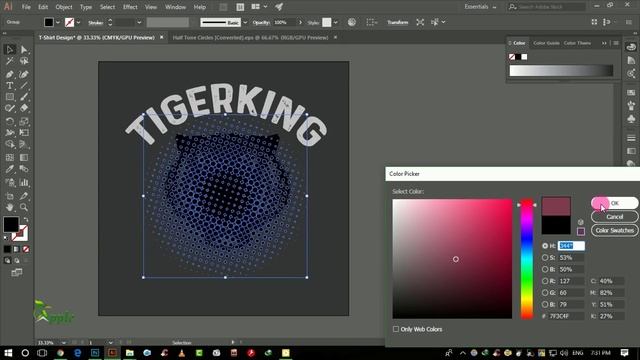Open the Effect menu

(130, 7)
